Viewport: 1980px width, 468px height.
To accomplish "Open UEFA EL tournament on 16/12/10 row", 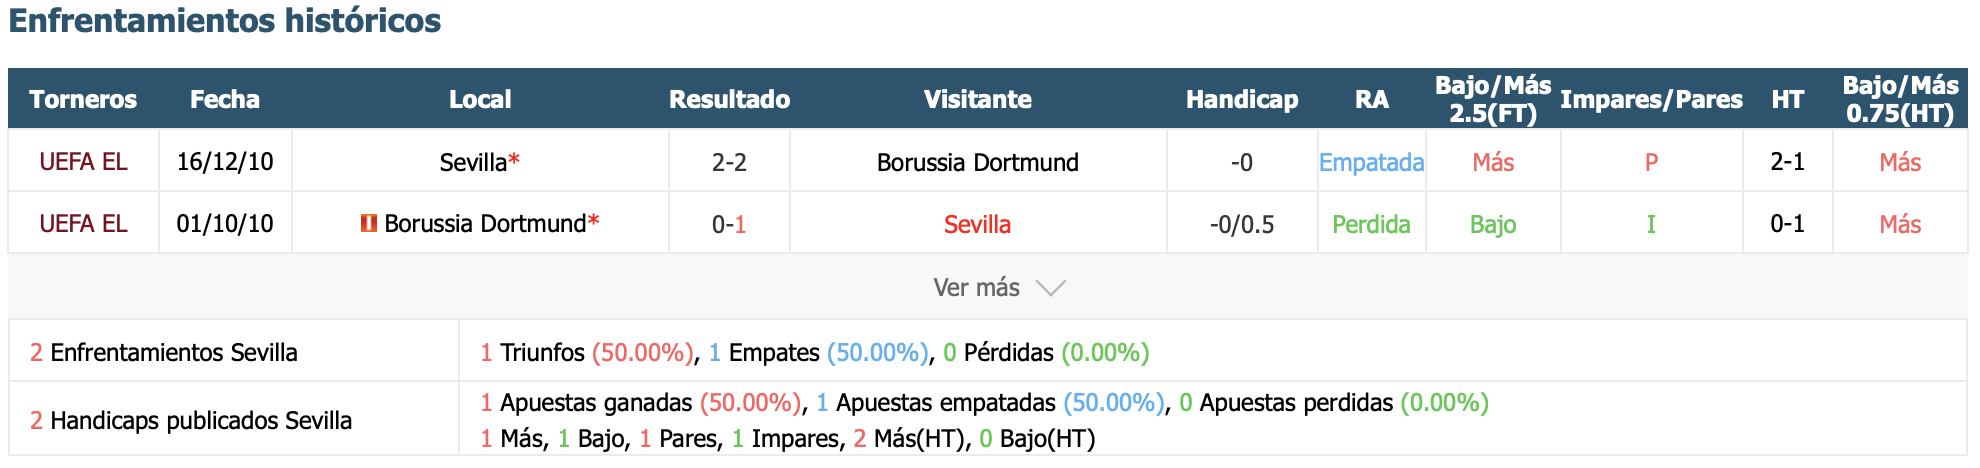I will click(84, 162).
